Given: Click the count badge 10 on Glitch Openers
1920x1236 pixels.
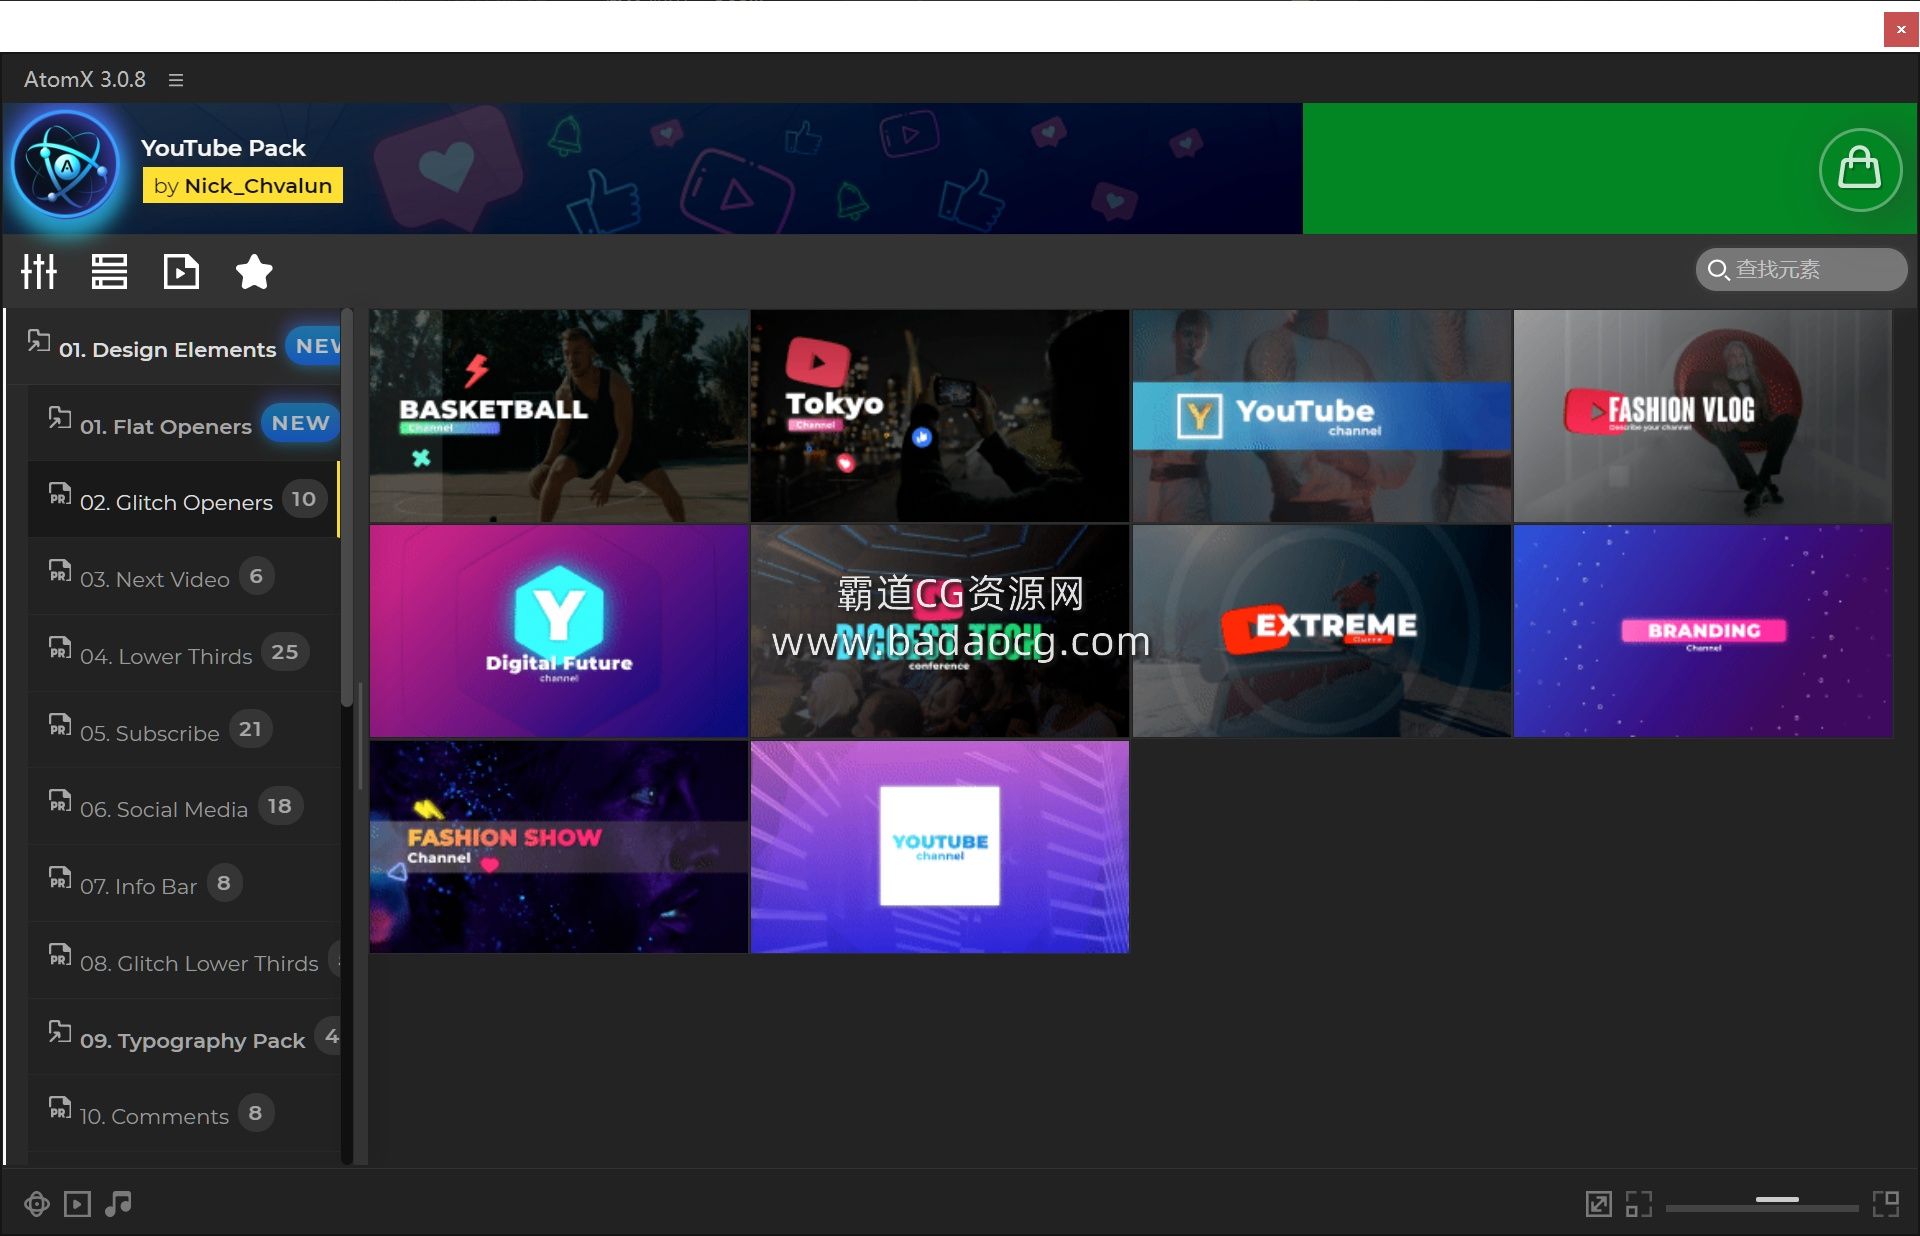Looking at the screenshot, I should coord(304,499).
